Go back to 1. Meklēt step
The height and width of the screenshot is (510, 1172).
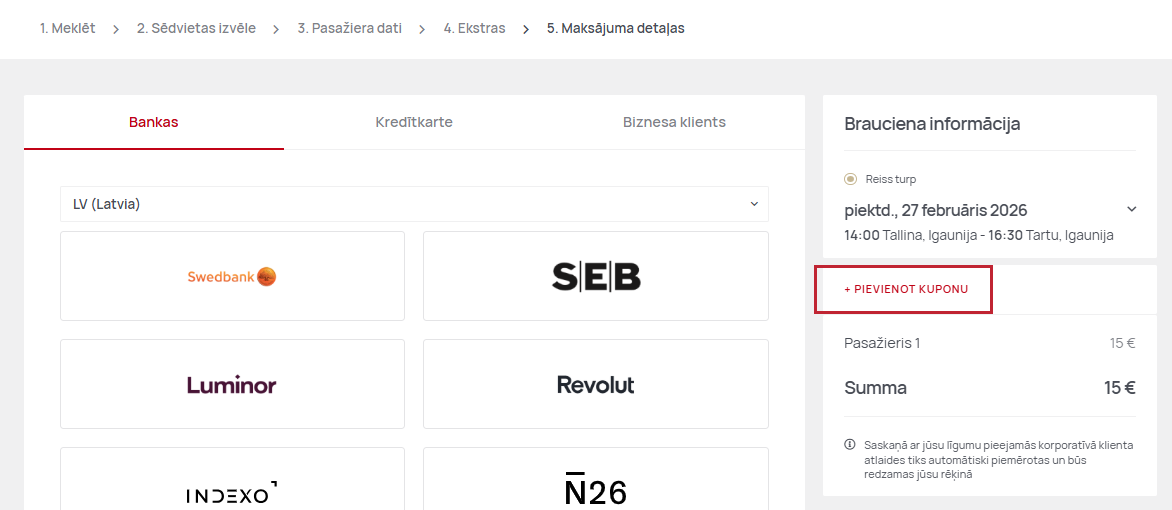click(x=67, y=29)
